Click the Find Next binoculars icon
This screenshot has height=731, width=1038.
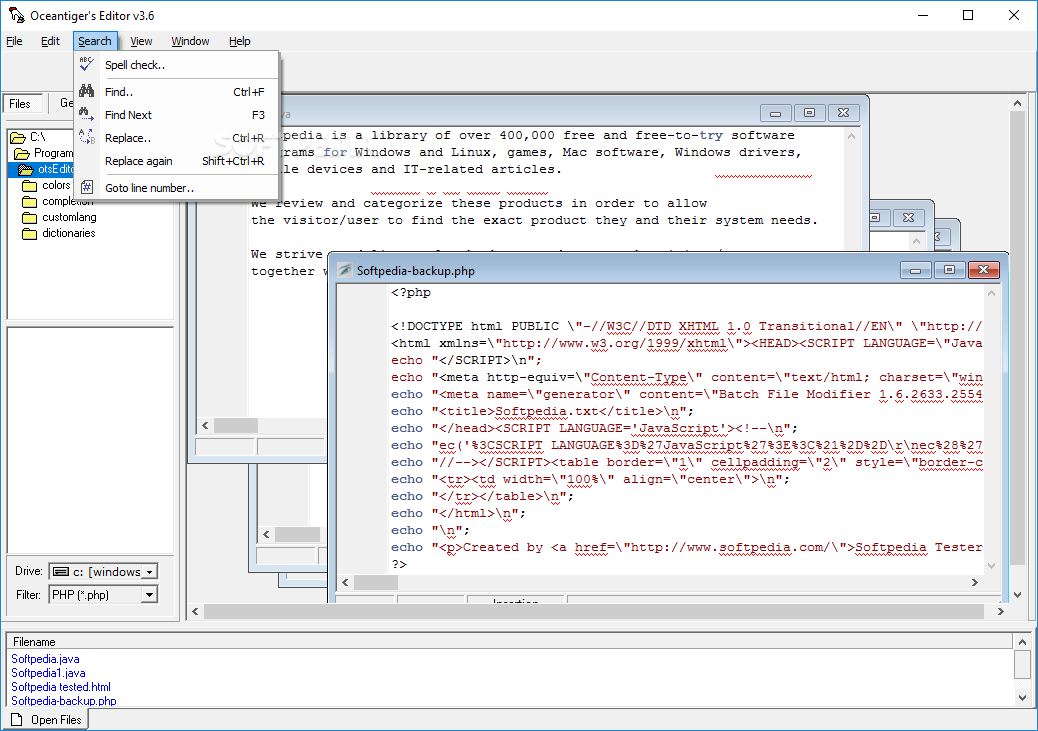[x=86, y=114]
